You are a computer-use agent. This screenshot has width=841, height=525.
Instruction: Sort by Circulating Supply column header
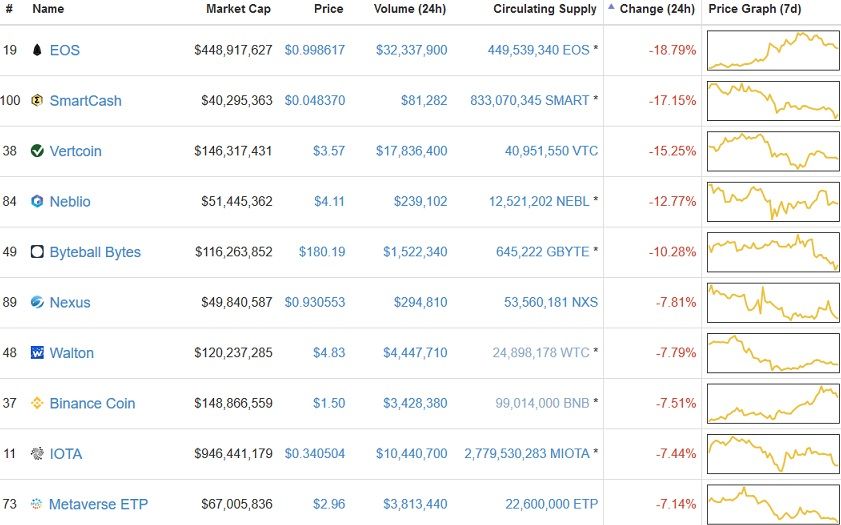[x=544, y=9]
